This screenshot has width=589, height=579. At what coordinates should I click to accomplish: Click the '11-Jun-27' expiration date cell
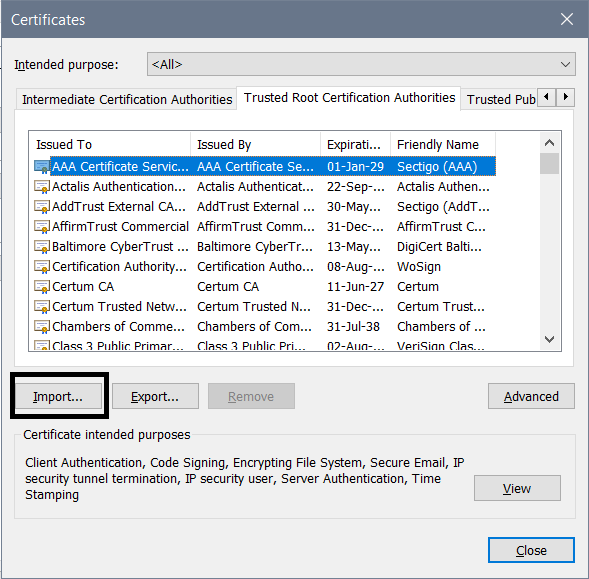[355, 287]
